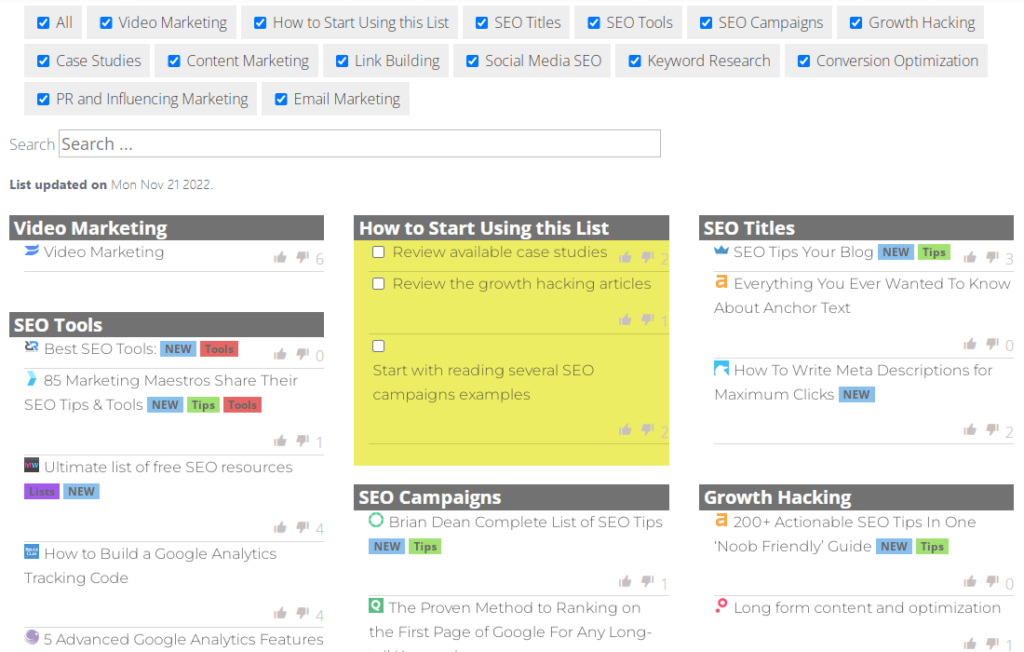Click thumbs down for SEO Tips Your Blog
The height and width of the screenshot is (652, 1024).
click(x=992, y=258)
